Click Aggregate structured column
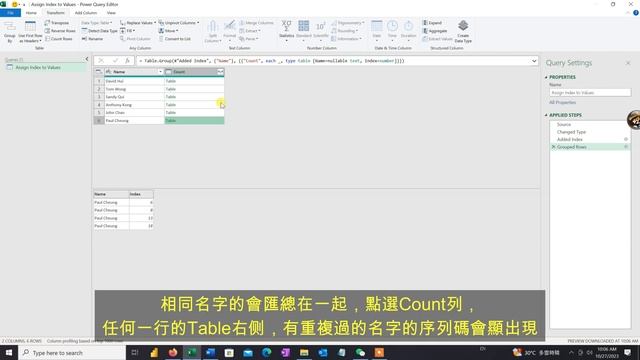640x360 pixels. pos(435,31)
